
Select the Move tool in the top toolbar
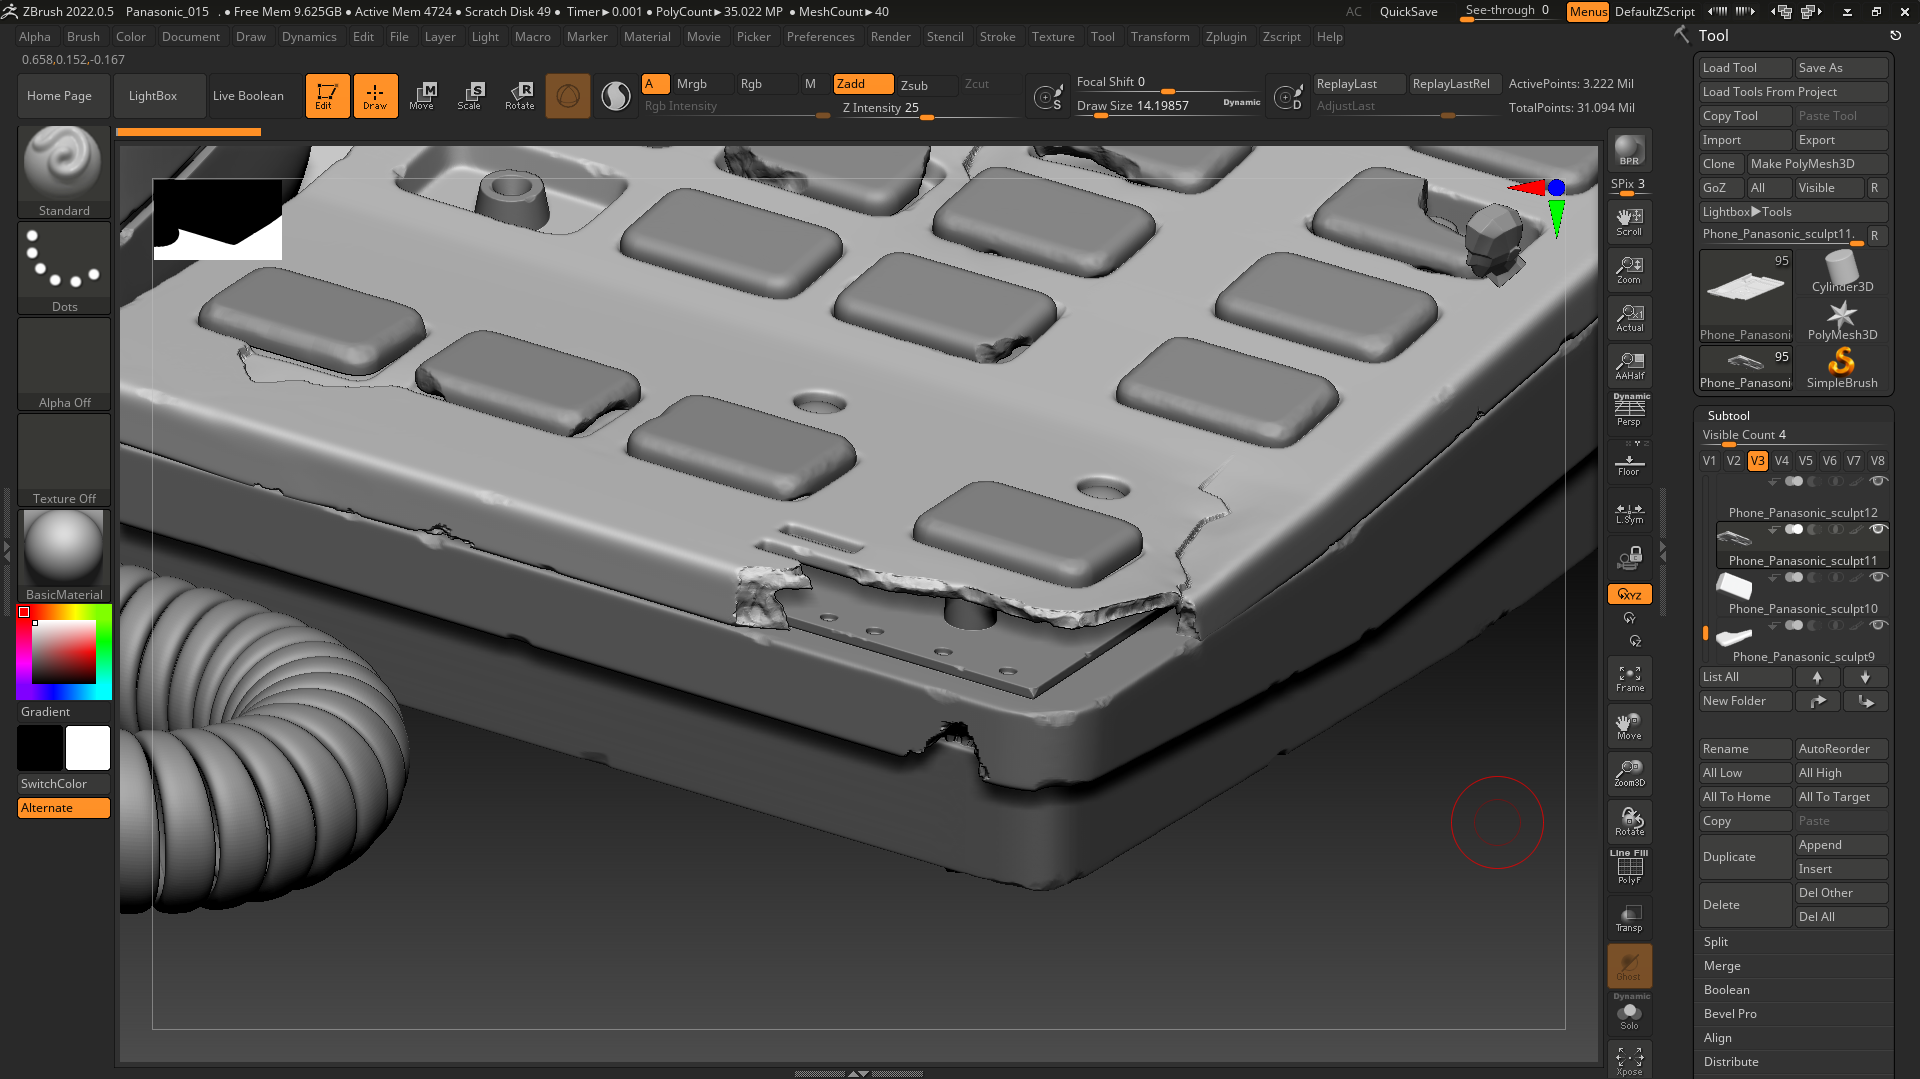424,95
